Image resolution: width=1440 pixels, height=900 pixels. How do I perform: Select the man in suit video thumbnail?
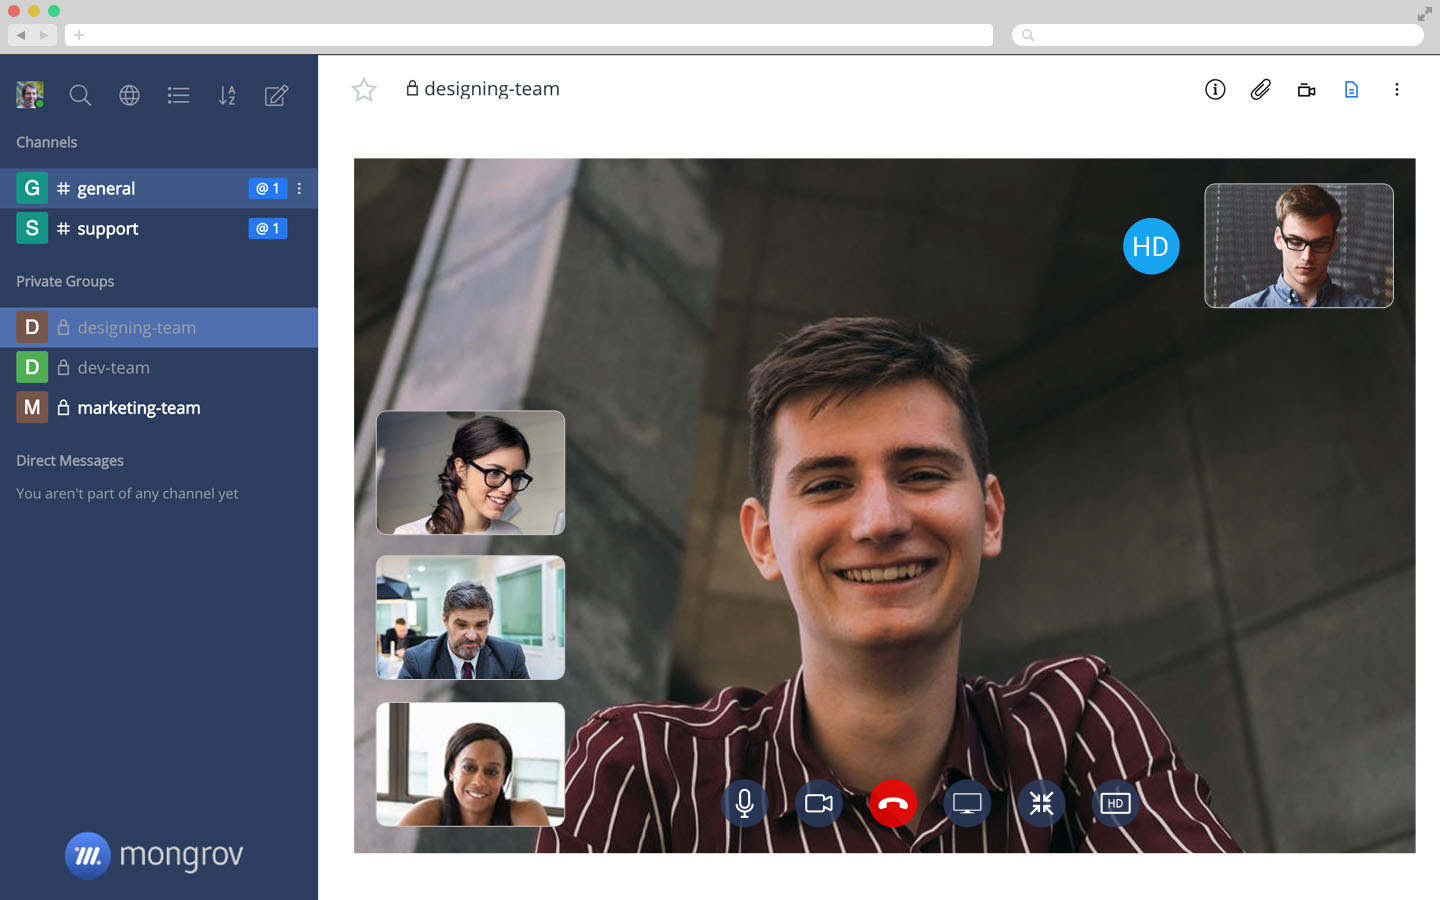tap(470, 617)
